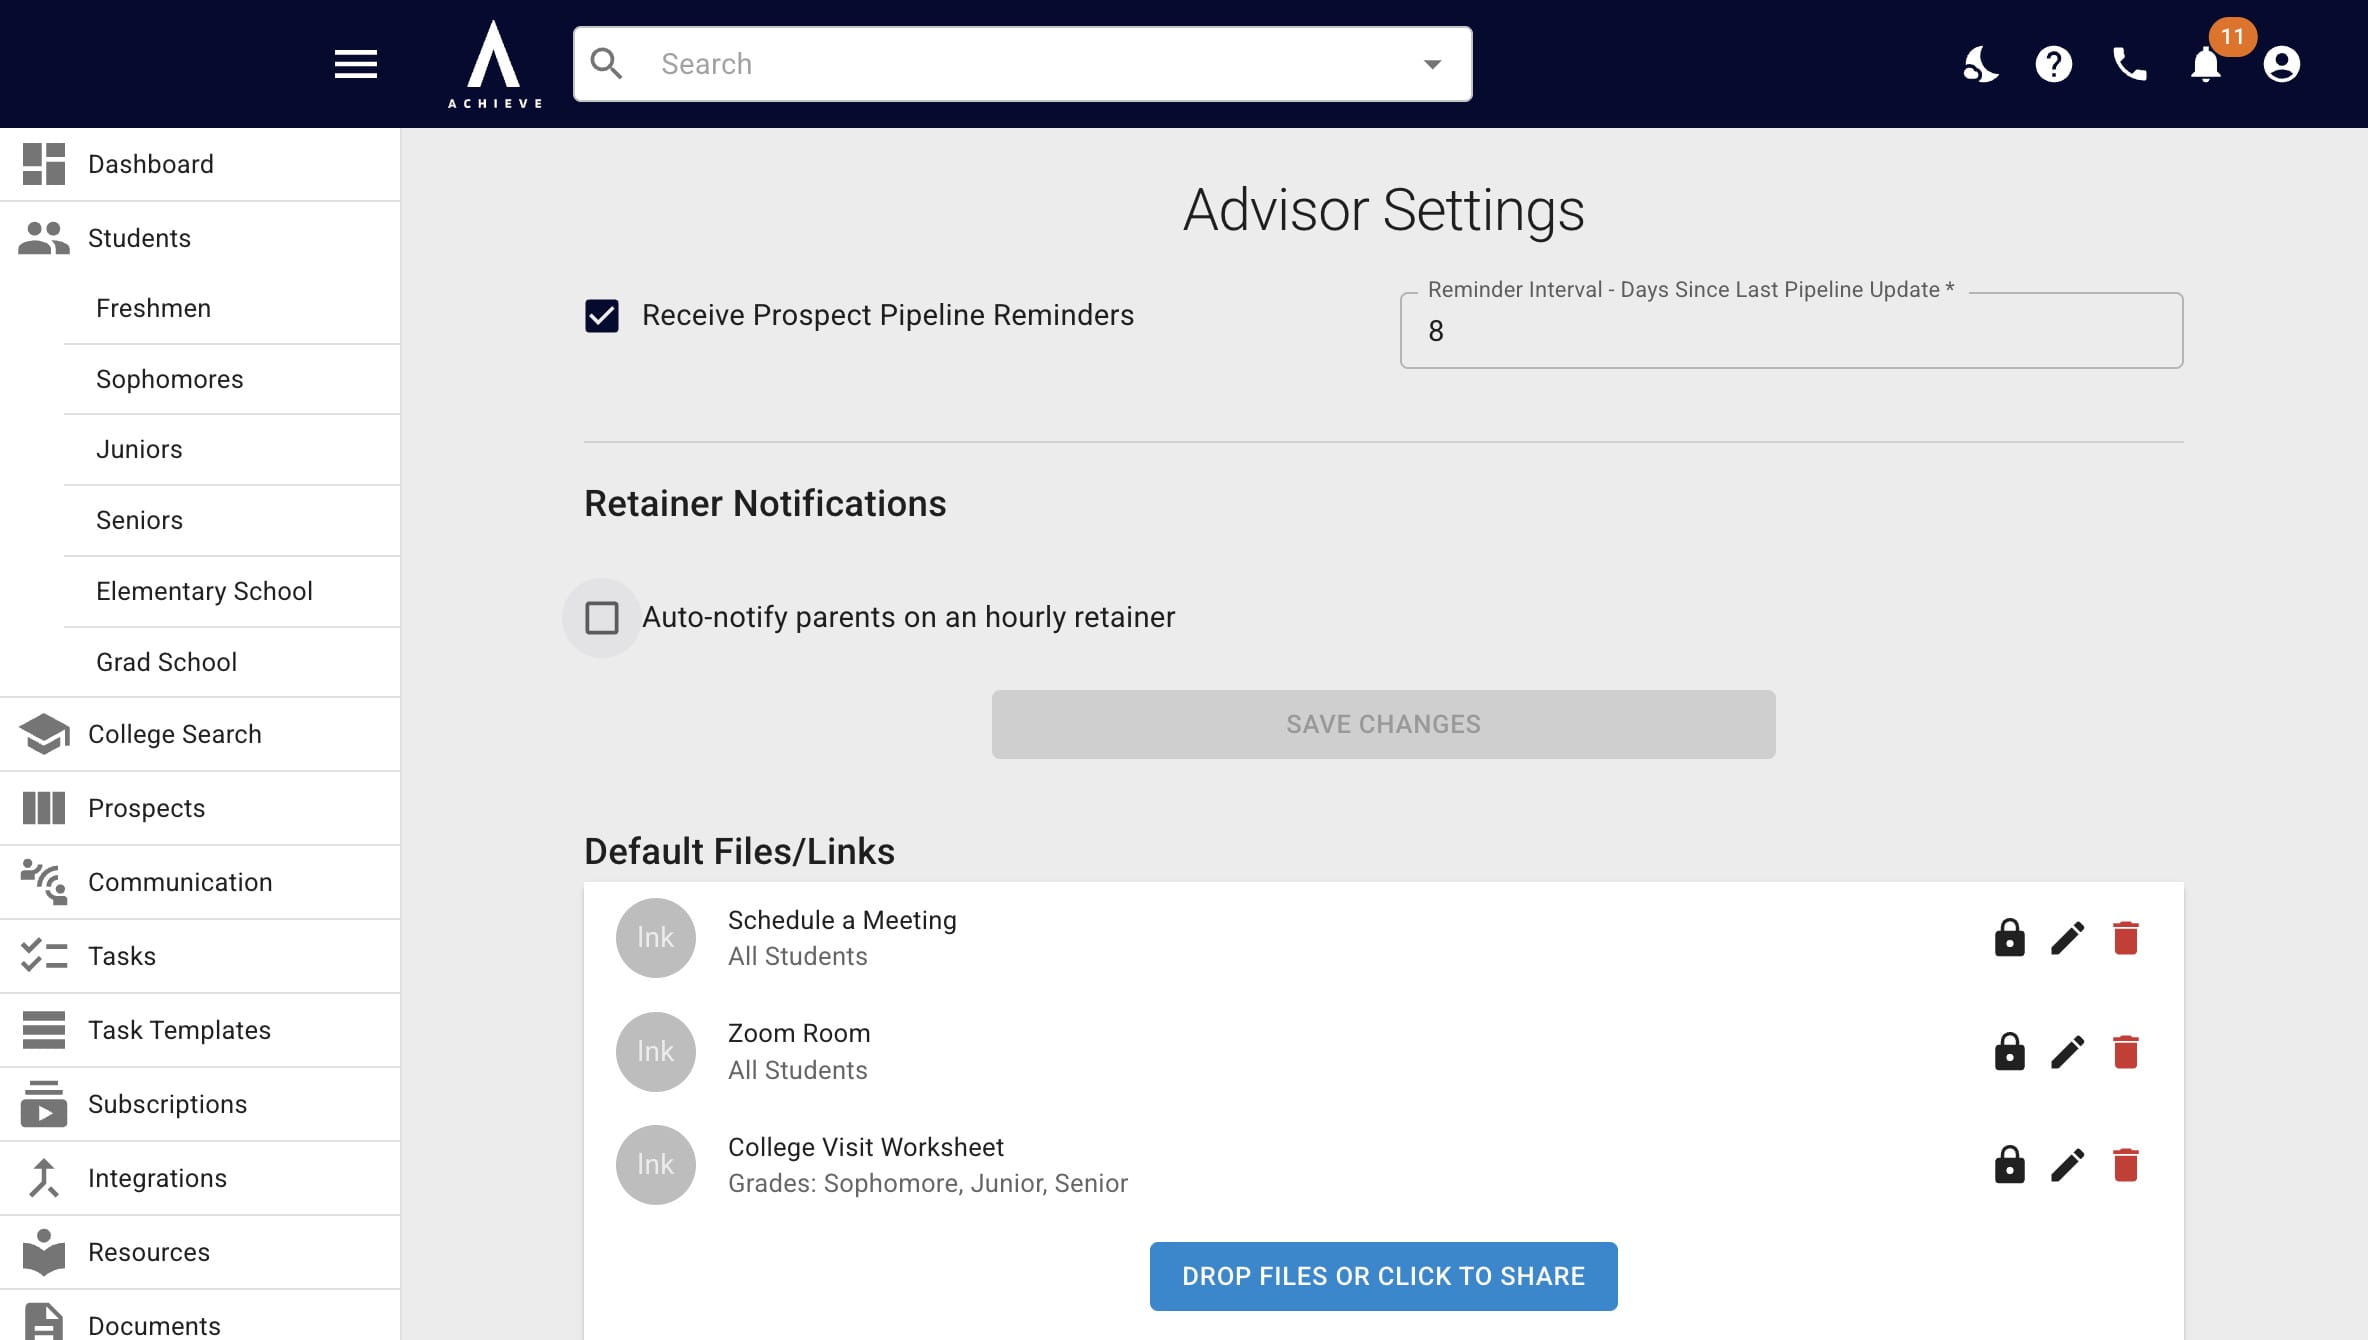
Task: Click the phone call icon
Action: pos(2130,64)
